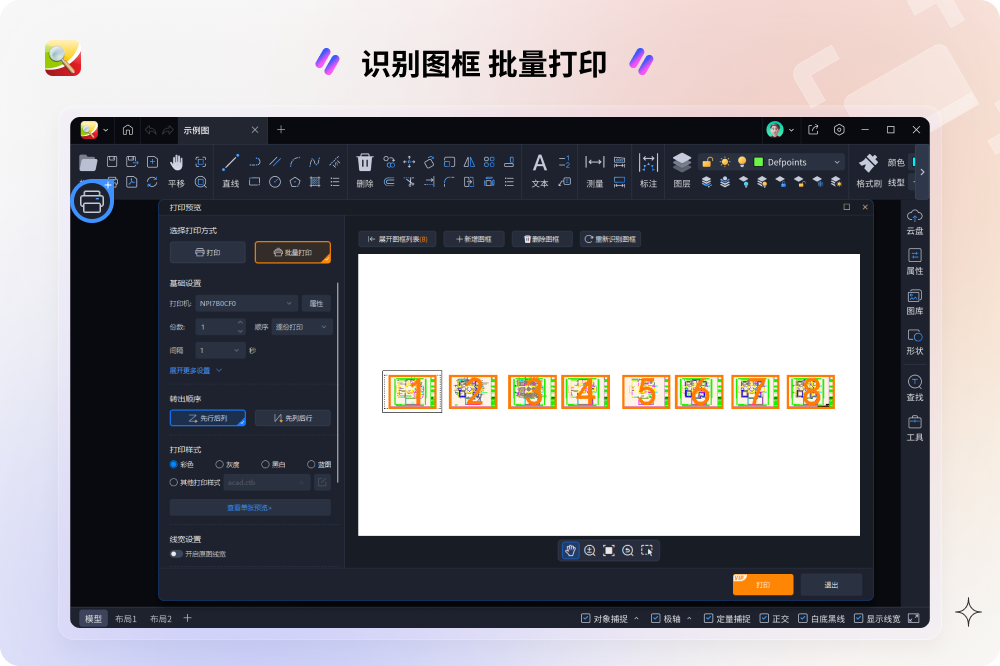Click the orange 打印 button
The height and width of the screenshot is (666, 1000).
pyautogui.click(x=762, y=584)
